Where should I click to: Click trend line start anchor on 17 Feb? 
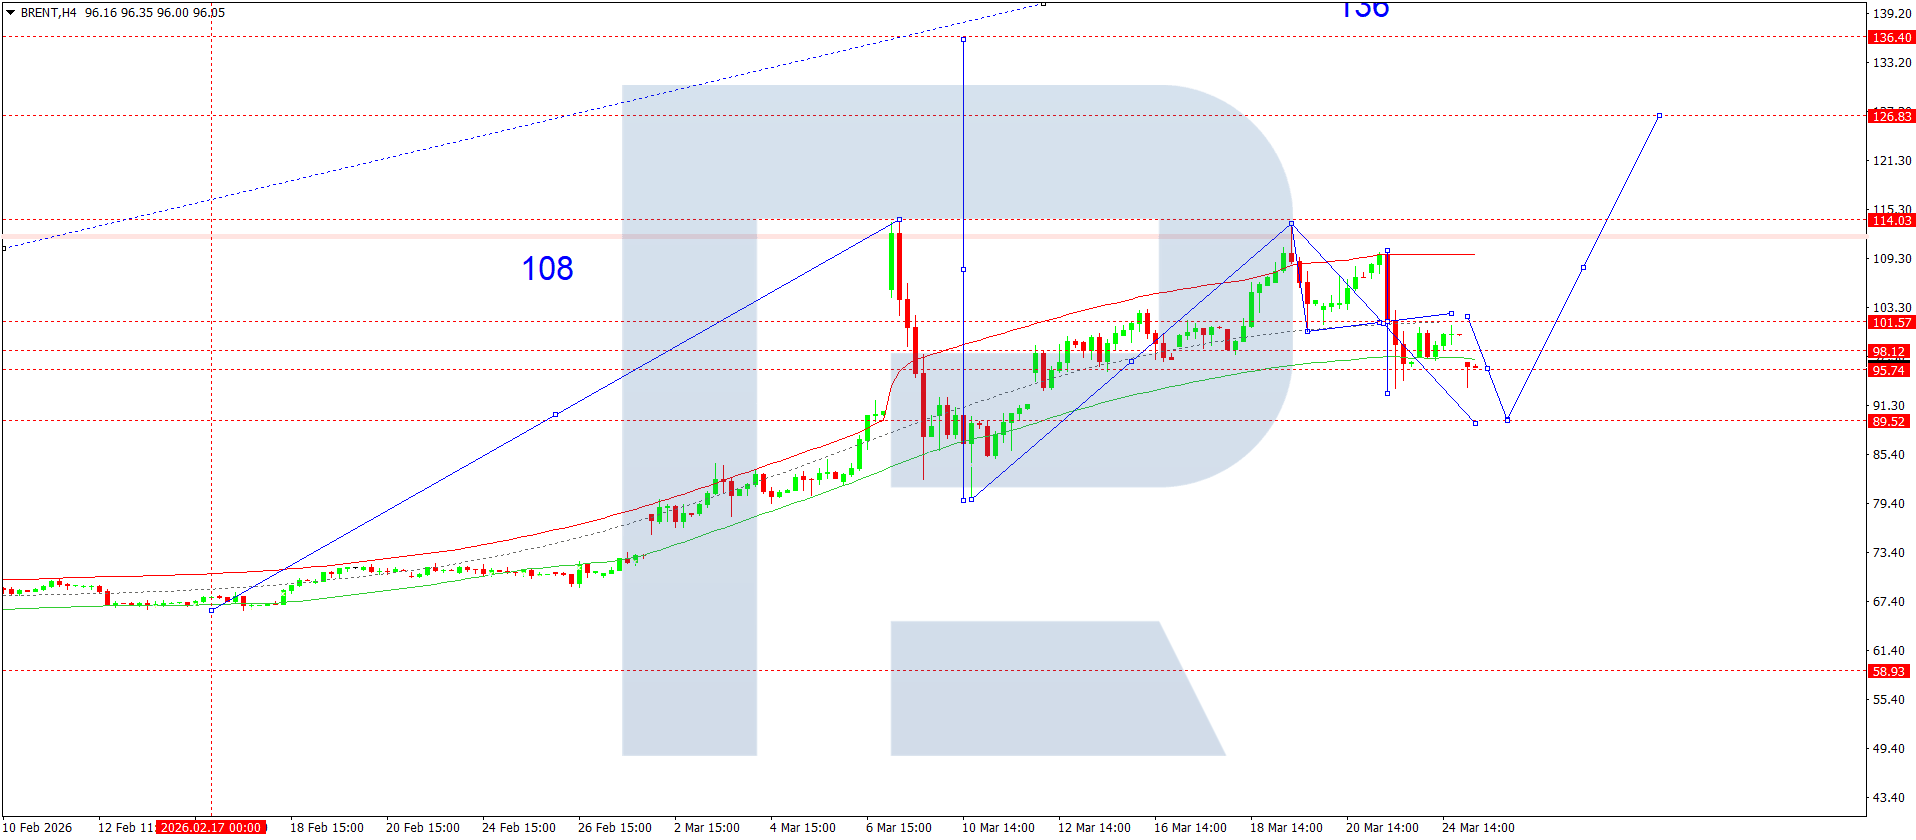click(211, 610)
